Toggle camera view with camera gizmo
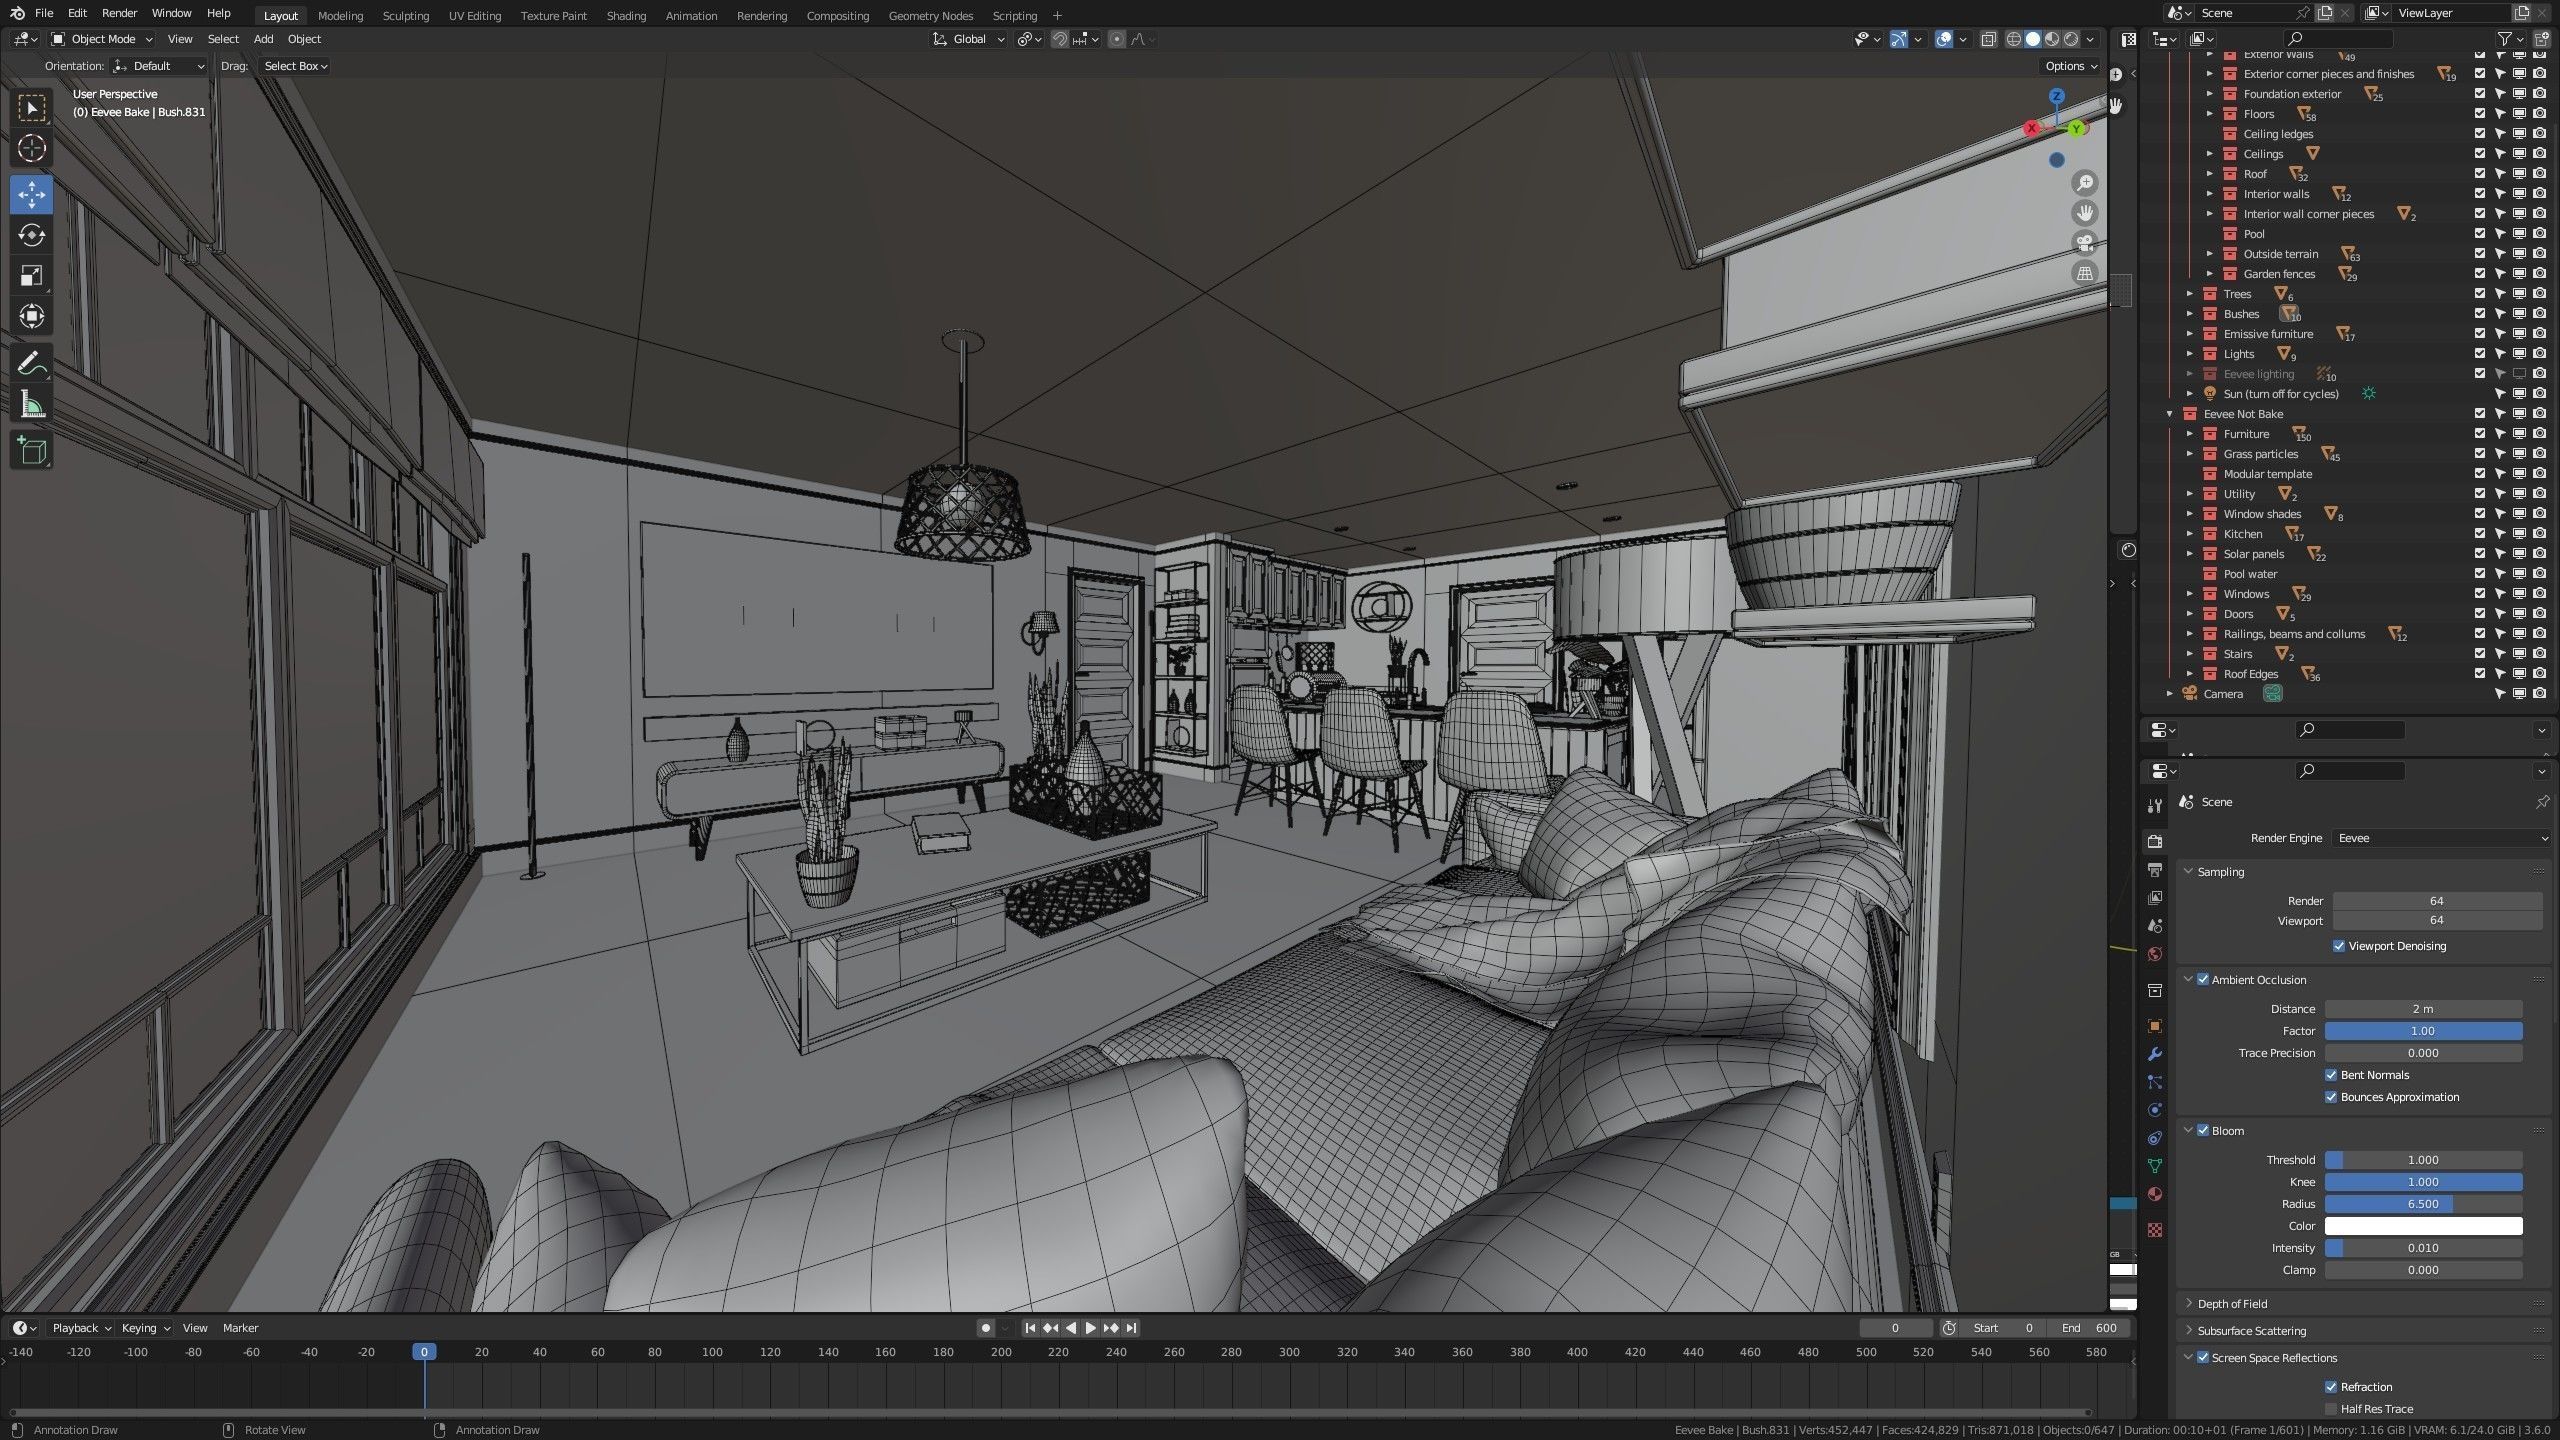 (x=2085, y=243)
